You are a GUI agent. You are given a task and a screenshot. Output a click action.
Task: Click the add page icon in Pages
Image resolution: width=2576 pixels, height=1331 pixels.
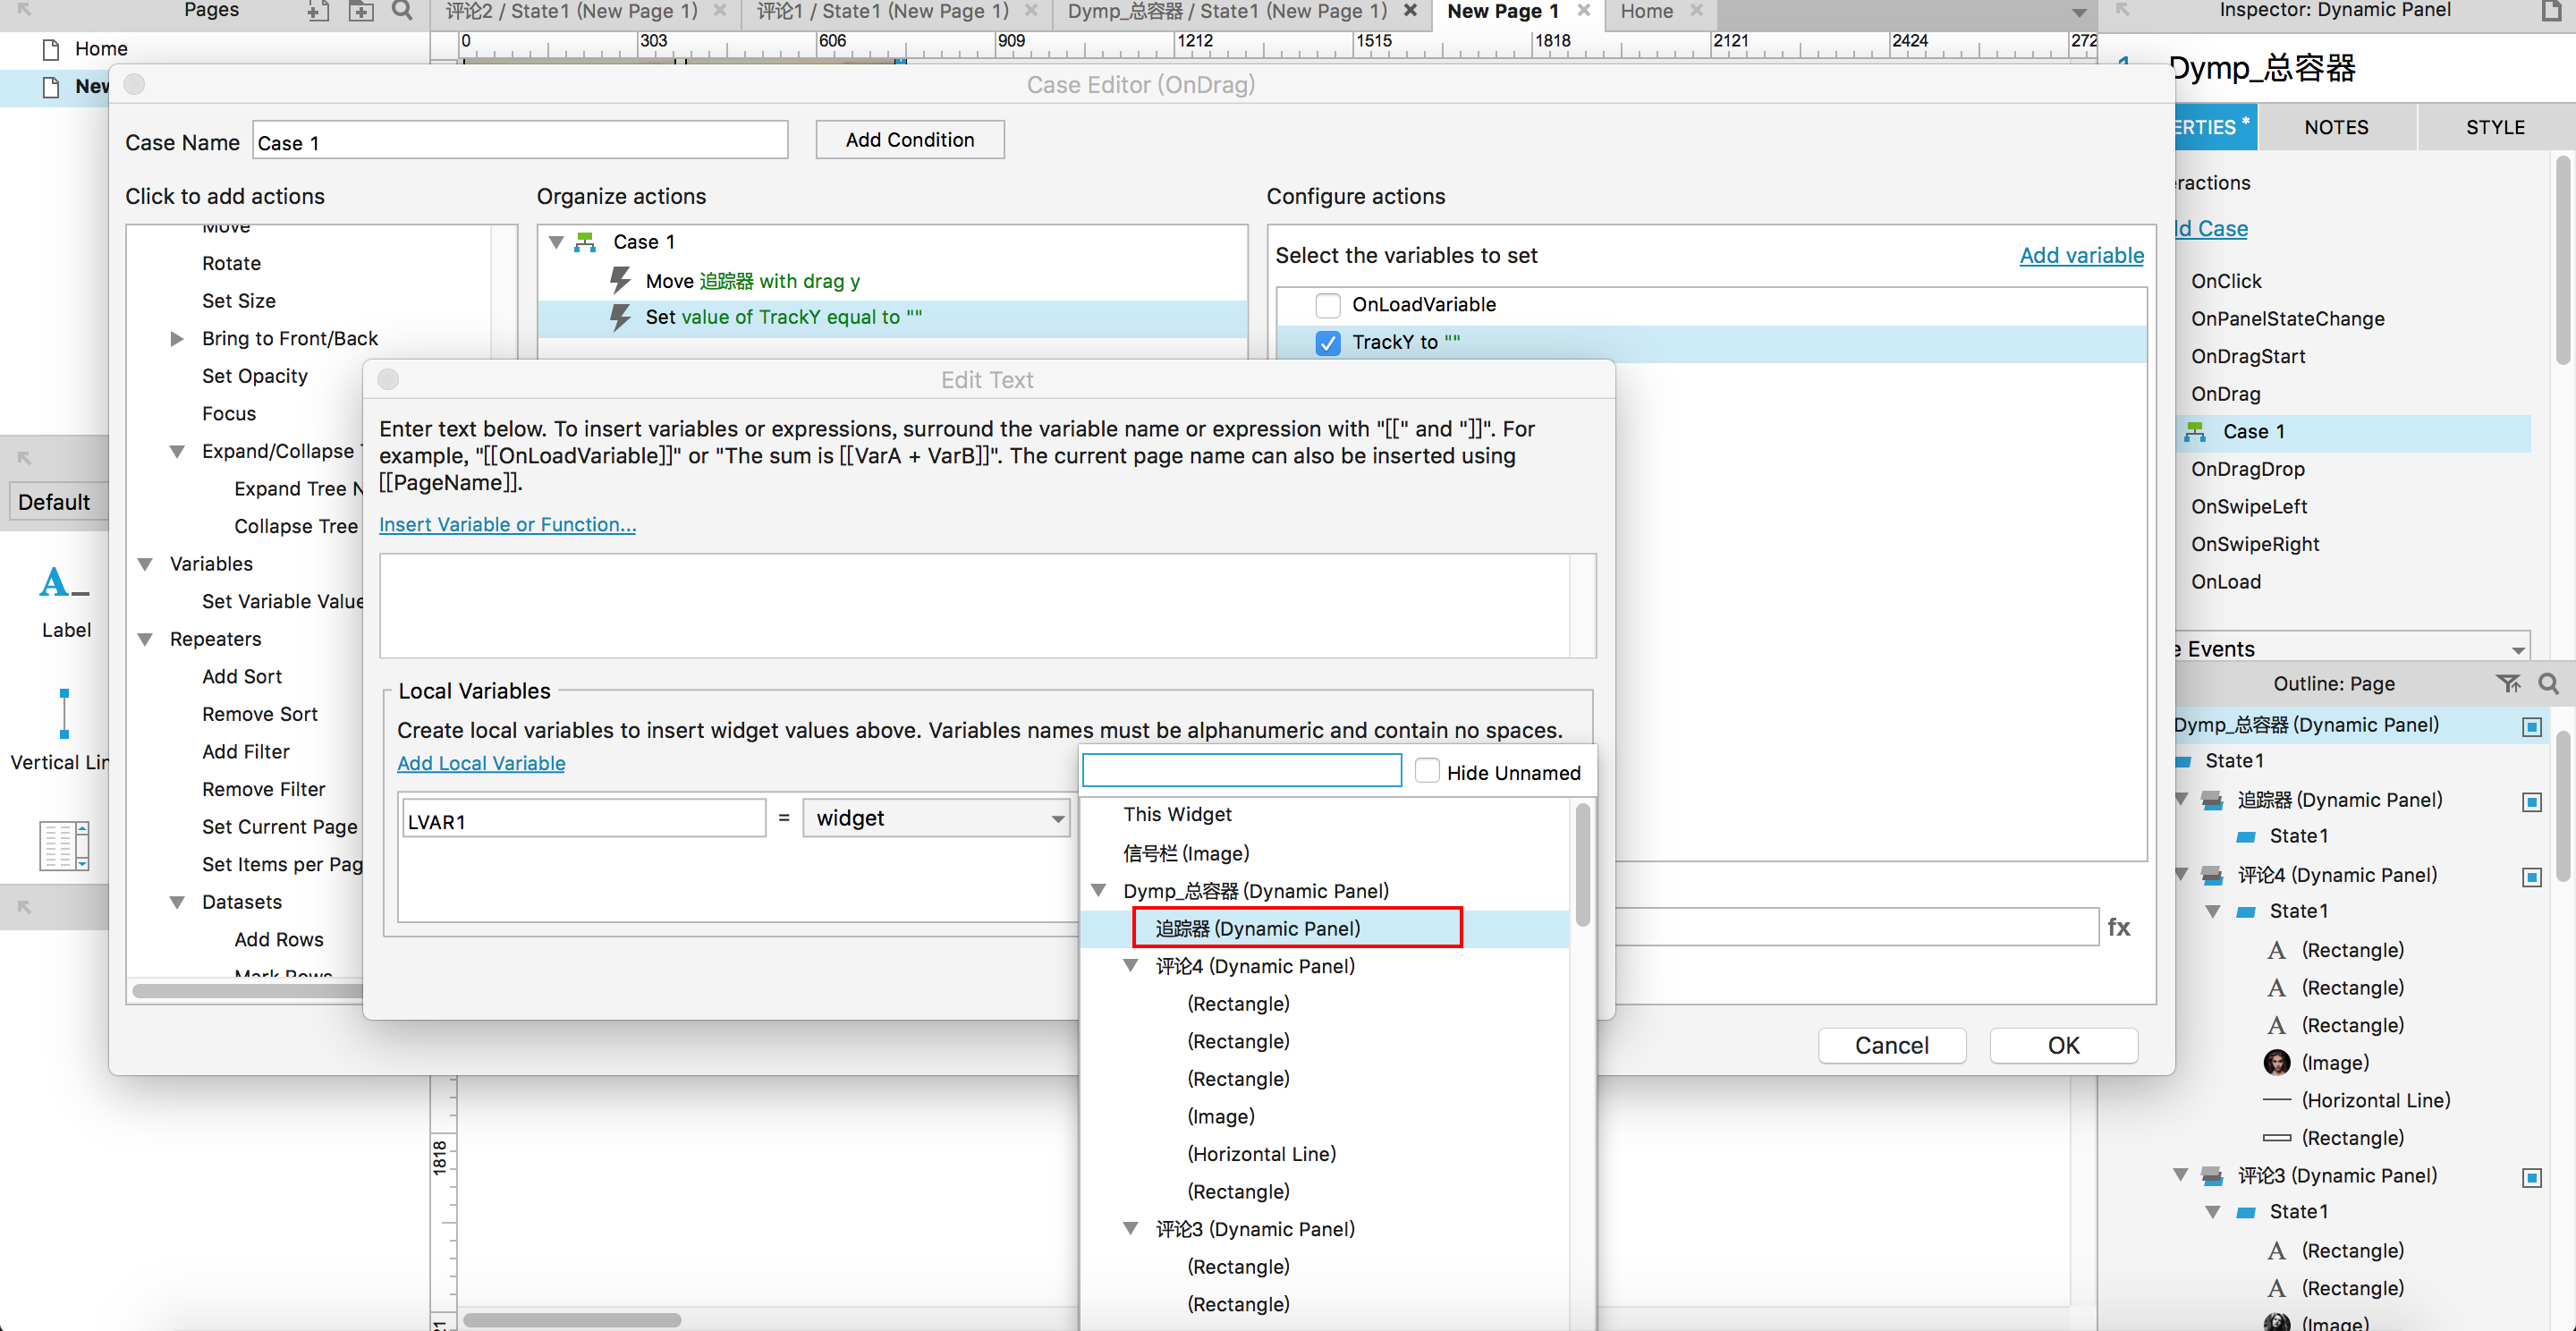click(318, 11)
